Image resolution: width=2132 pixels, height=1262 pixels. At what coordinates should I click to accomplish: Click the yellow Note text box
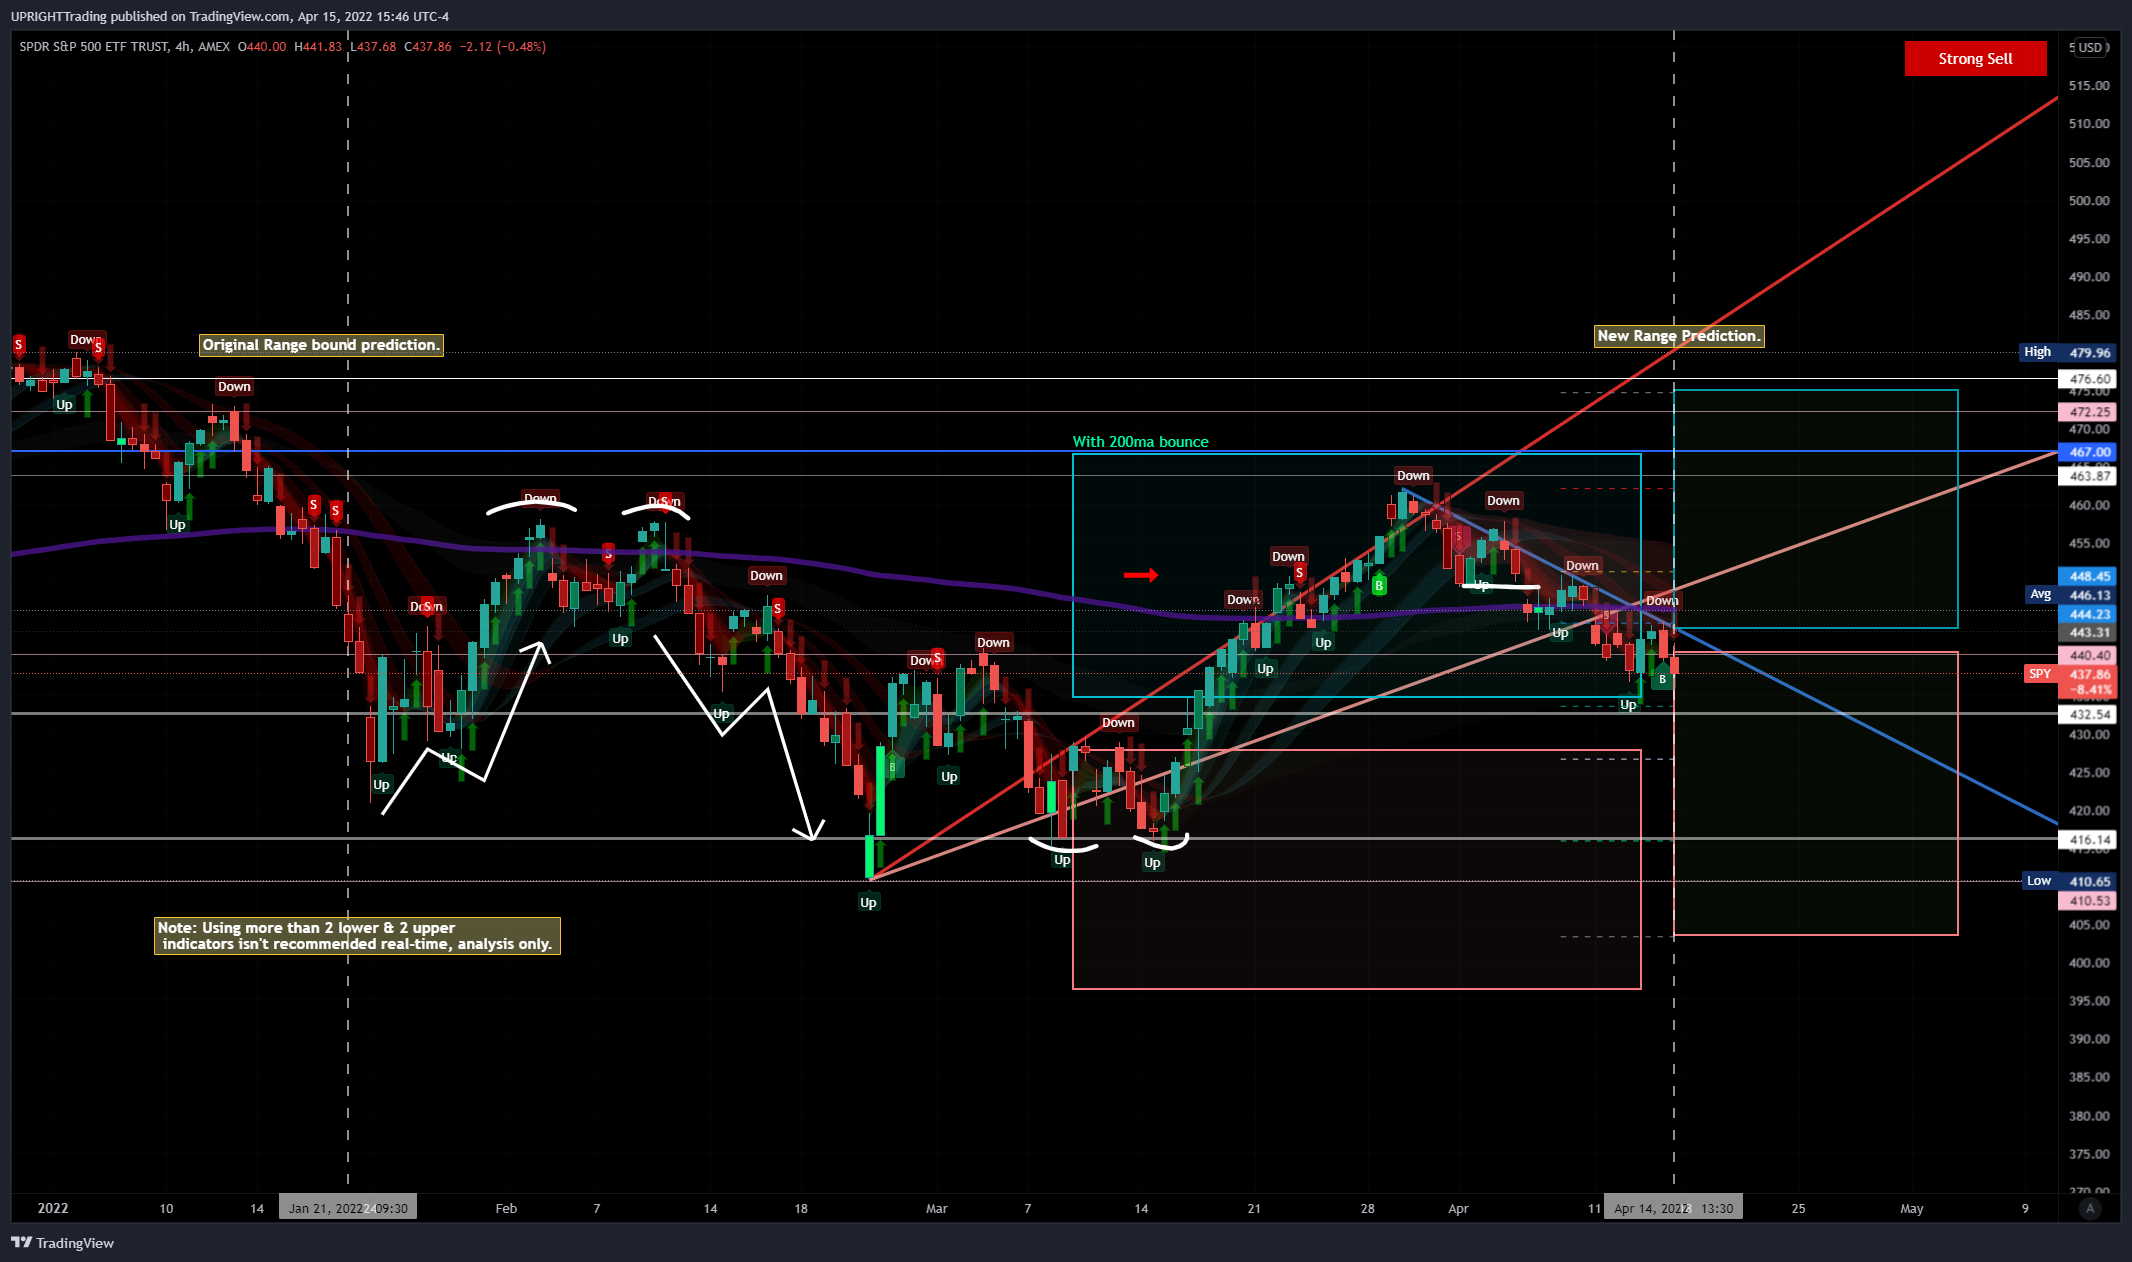(357, 936)
